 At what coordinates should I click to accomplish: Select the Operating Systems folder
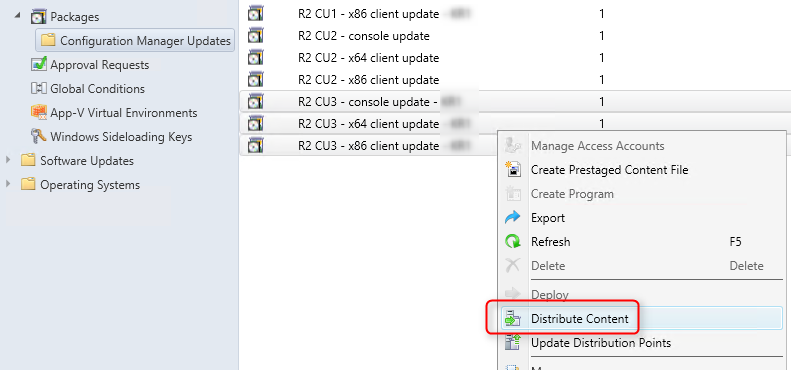(x=90, y=185)
